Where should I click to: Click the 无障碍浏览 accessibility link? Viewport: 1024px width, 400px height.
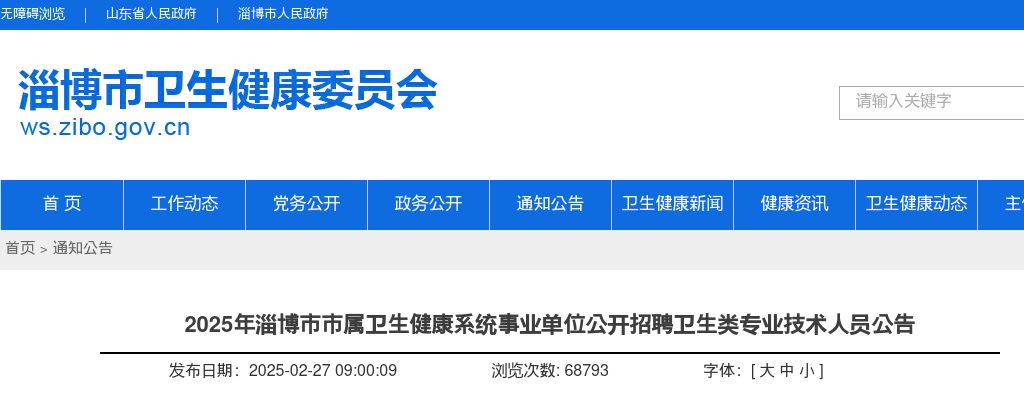coord(33,14)
